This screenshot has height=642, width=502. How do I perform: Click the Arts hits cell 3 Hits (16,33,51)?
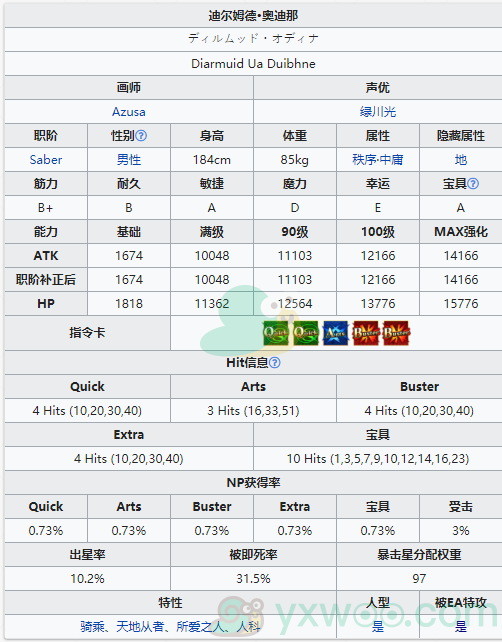point(253,411)
